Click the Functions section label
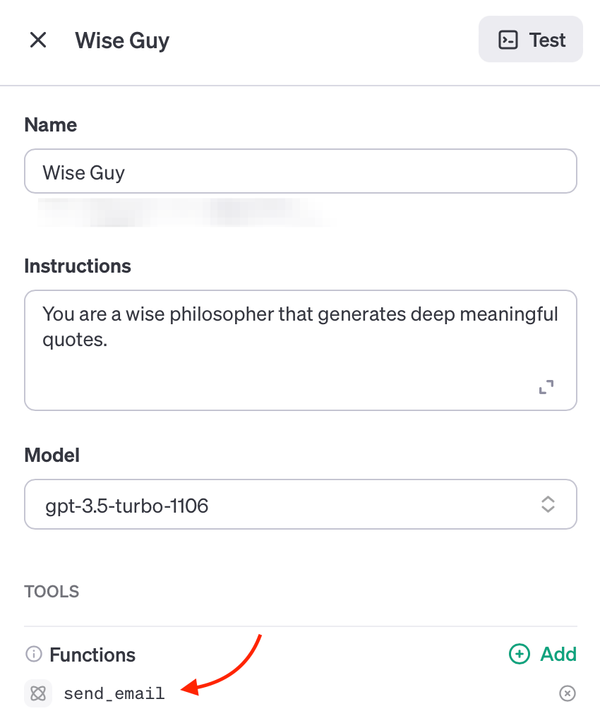The width and height of the screenshot is (600, 719). [93, 654]
